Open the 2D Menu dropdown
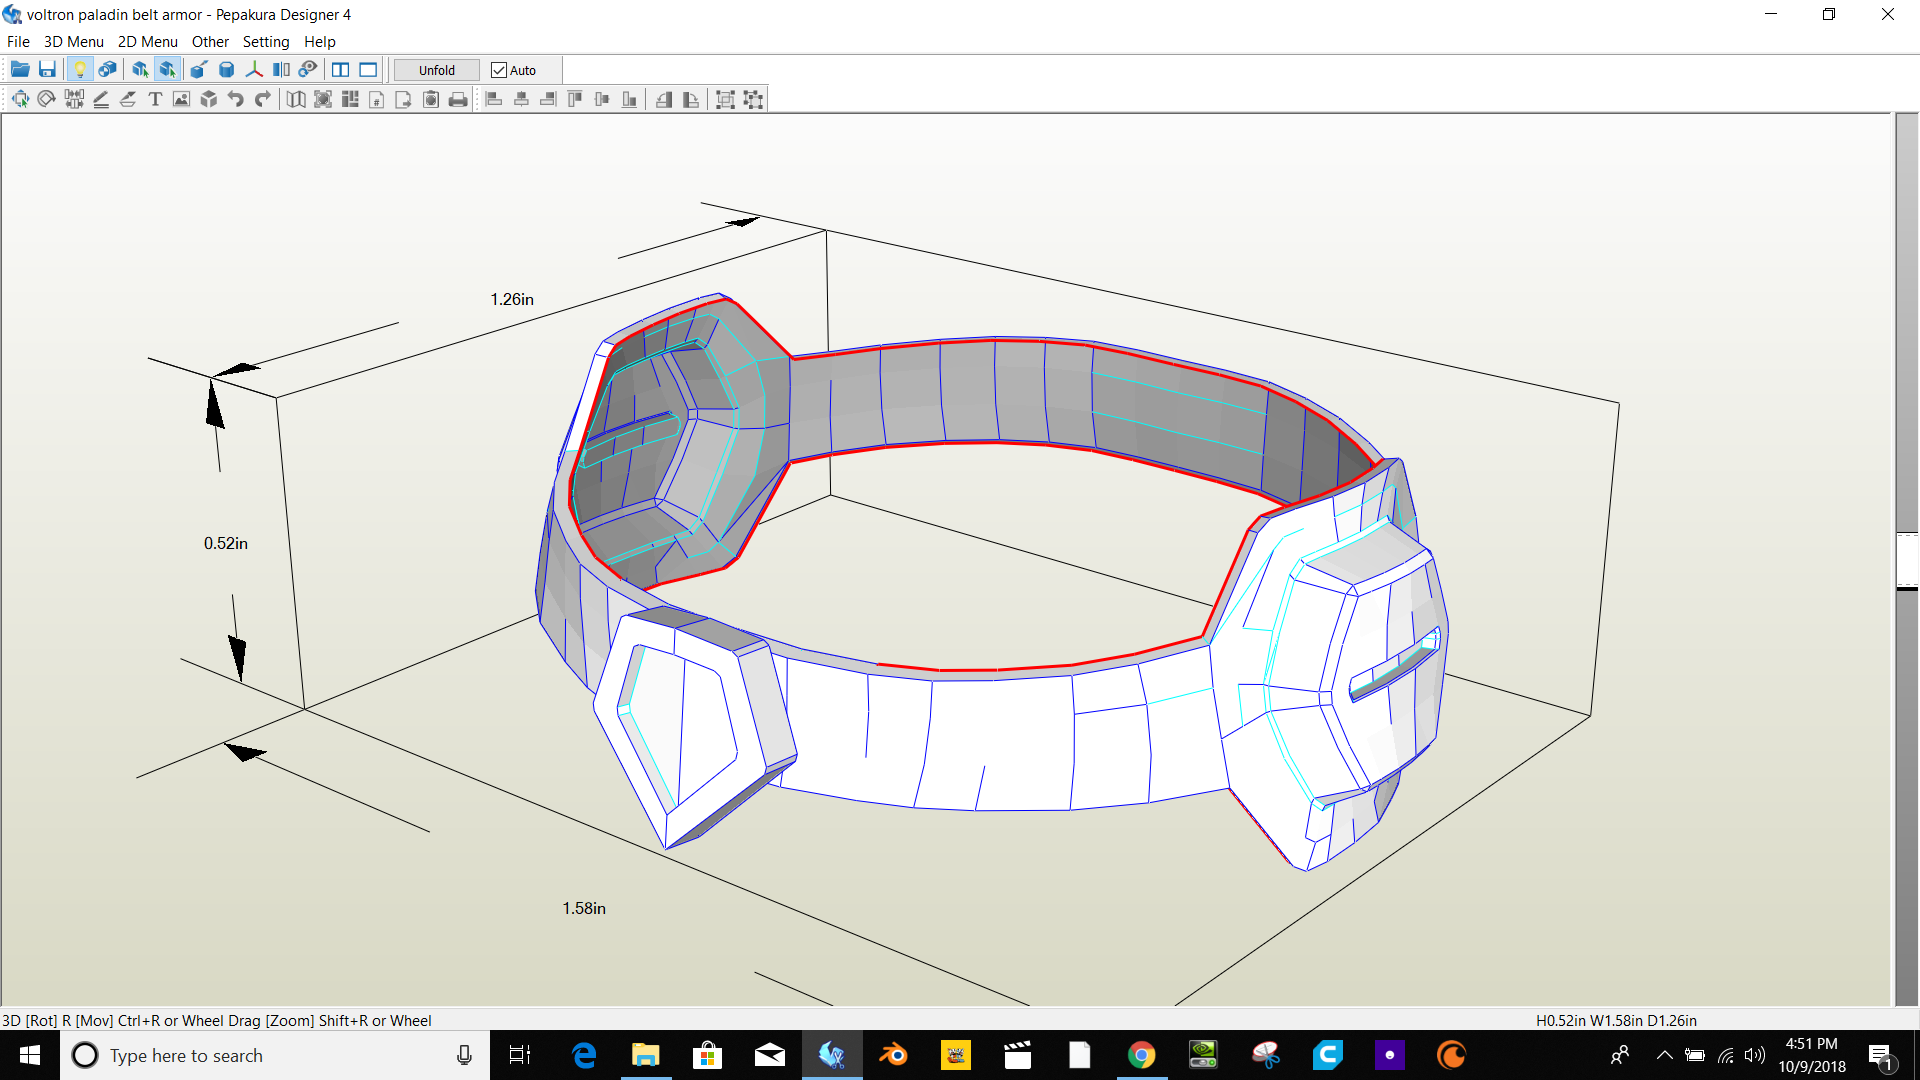The image size is (1920, 1080). tap(147, 42)
